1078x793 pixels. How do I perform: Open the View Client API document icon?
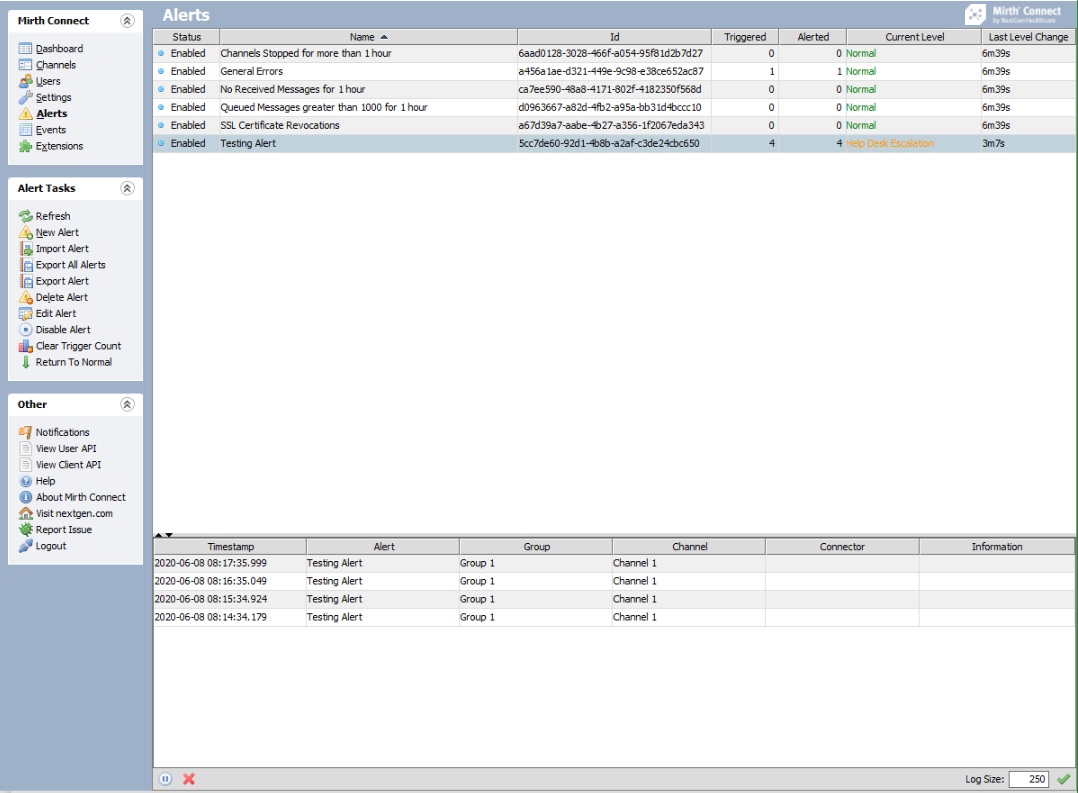[25, 464]
